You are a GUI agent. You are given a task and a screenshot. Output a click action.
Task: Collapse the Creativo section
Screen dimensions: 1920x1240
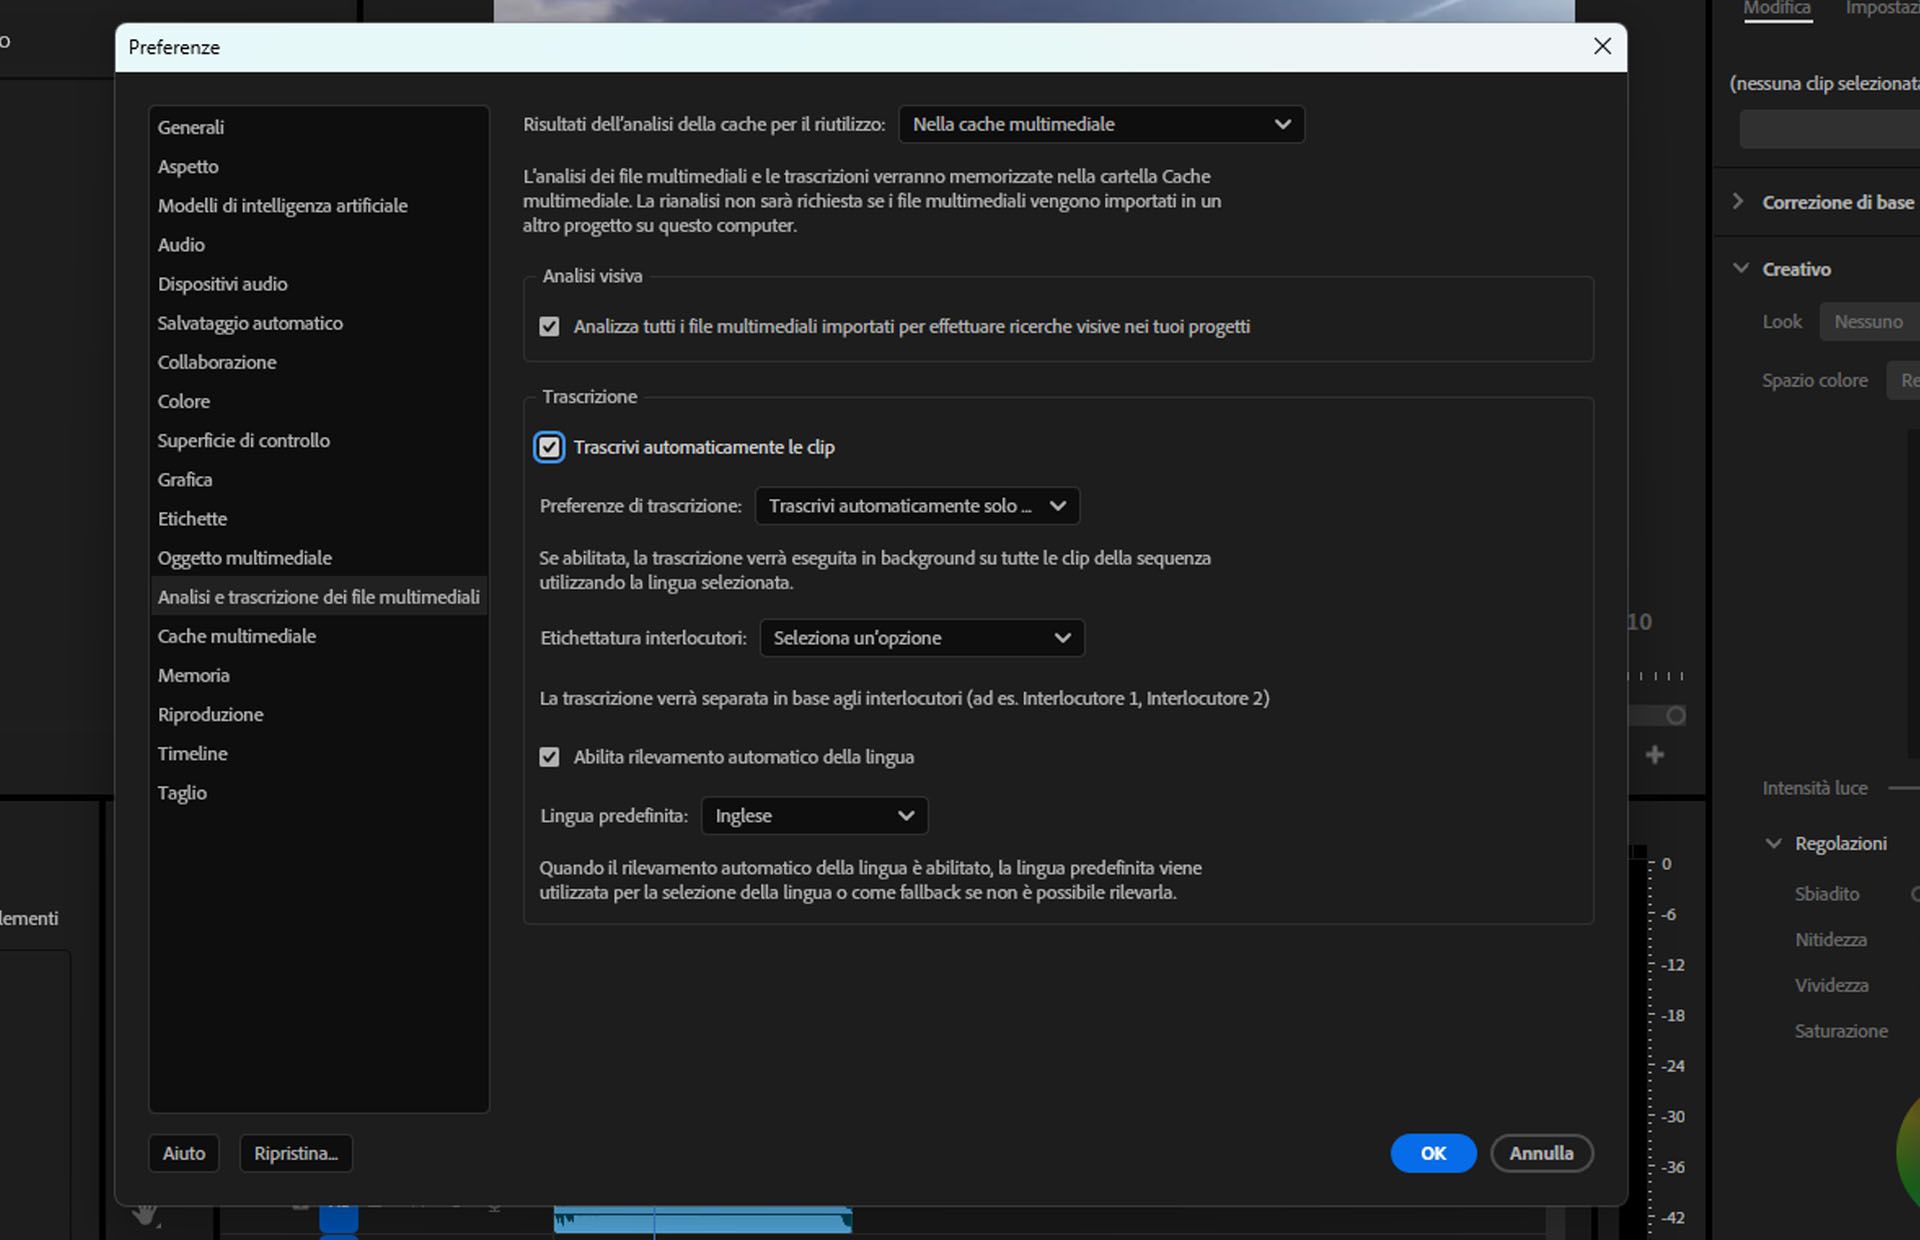1741,269
